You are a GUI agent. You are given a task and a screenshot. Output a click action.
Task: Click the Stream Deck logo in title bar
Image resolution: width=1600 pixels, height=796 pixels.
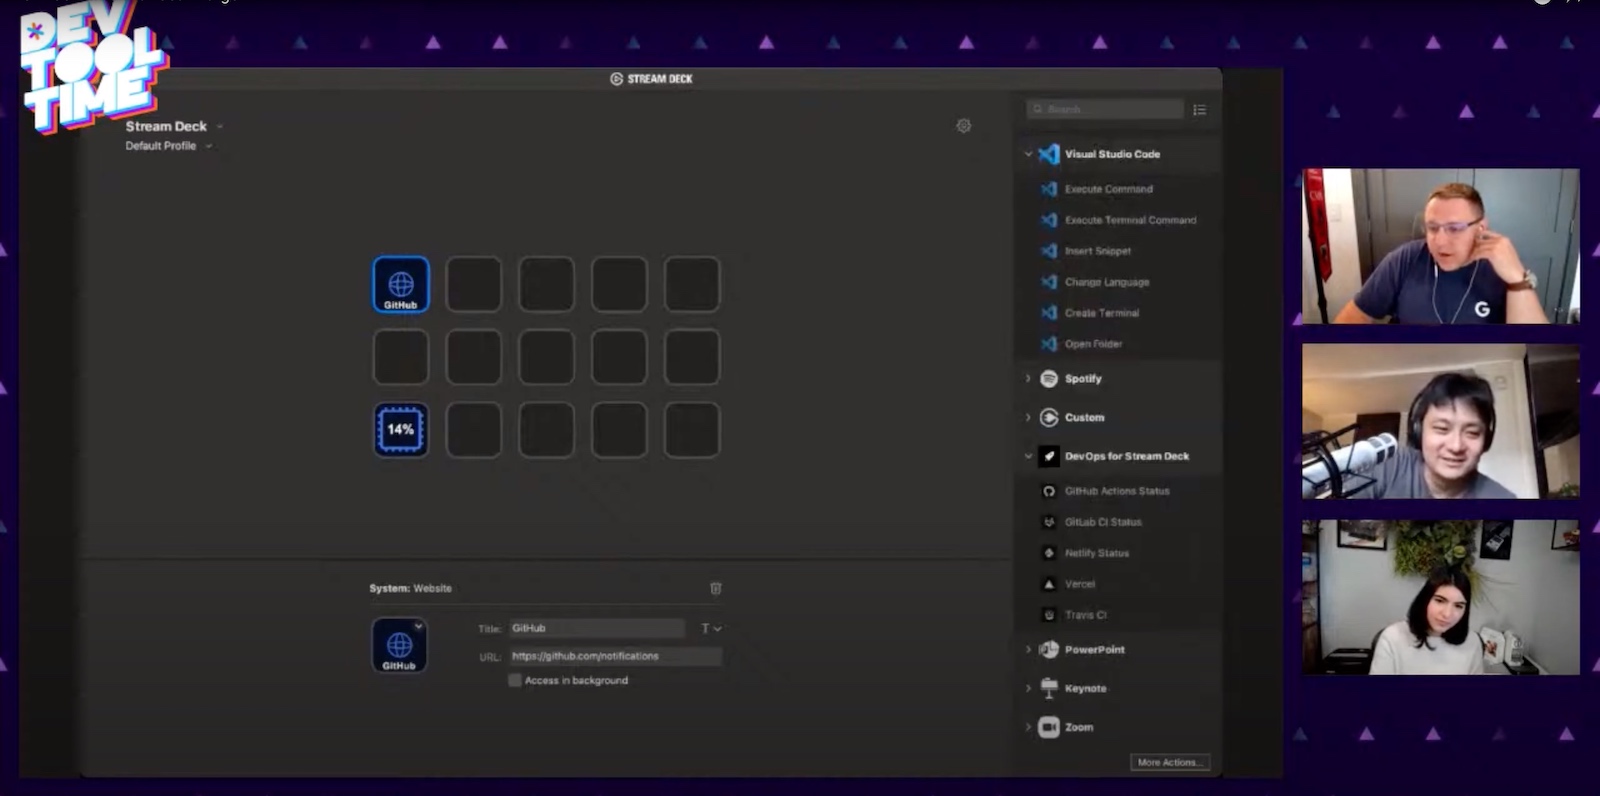617,79
